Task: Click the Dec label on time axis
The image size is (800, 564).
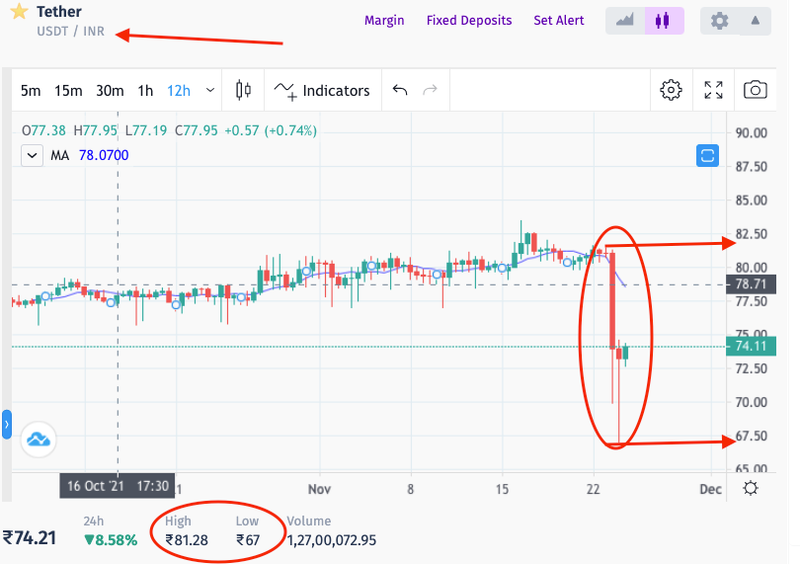Action: (710, 489)
